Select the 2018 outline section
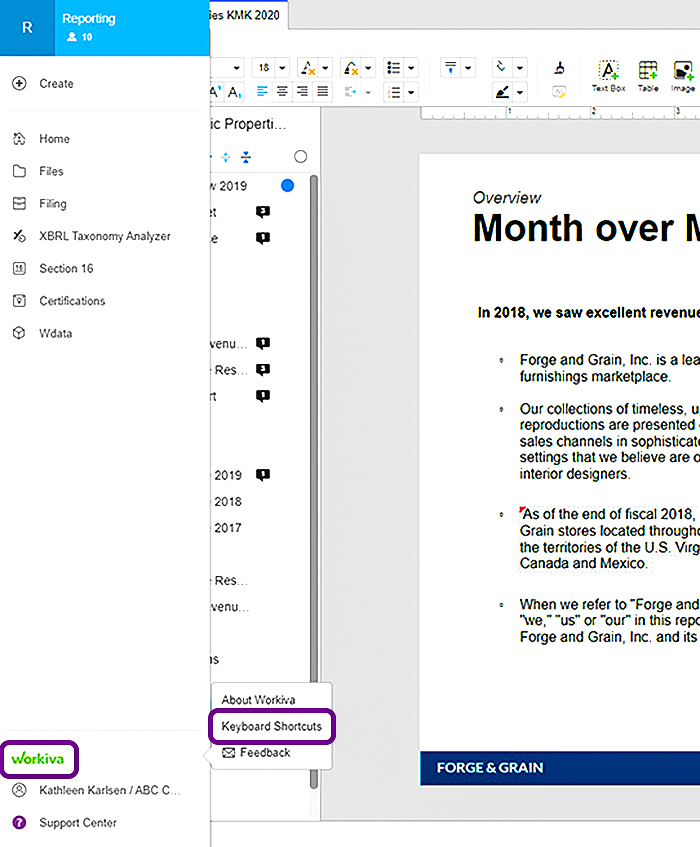 [x=227, y=501]
